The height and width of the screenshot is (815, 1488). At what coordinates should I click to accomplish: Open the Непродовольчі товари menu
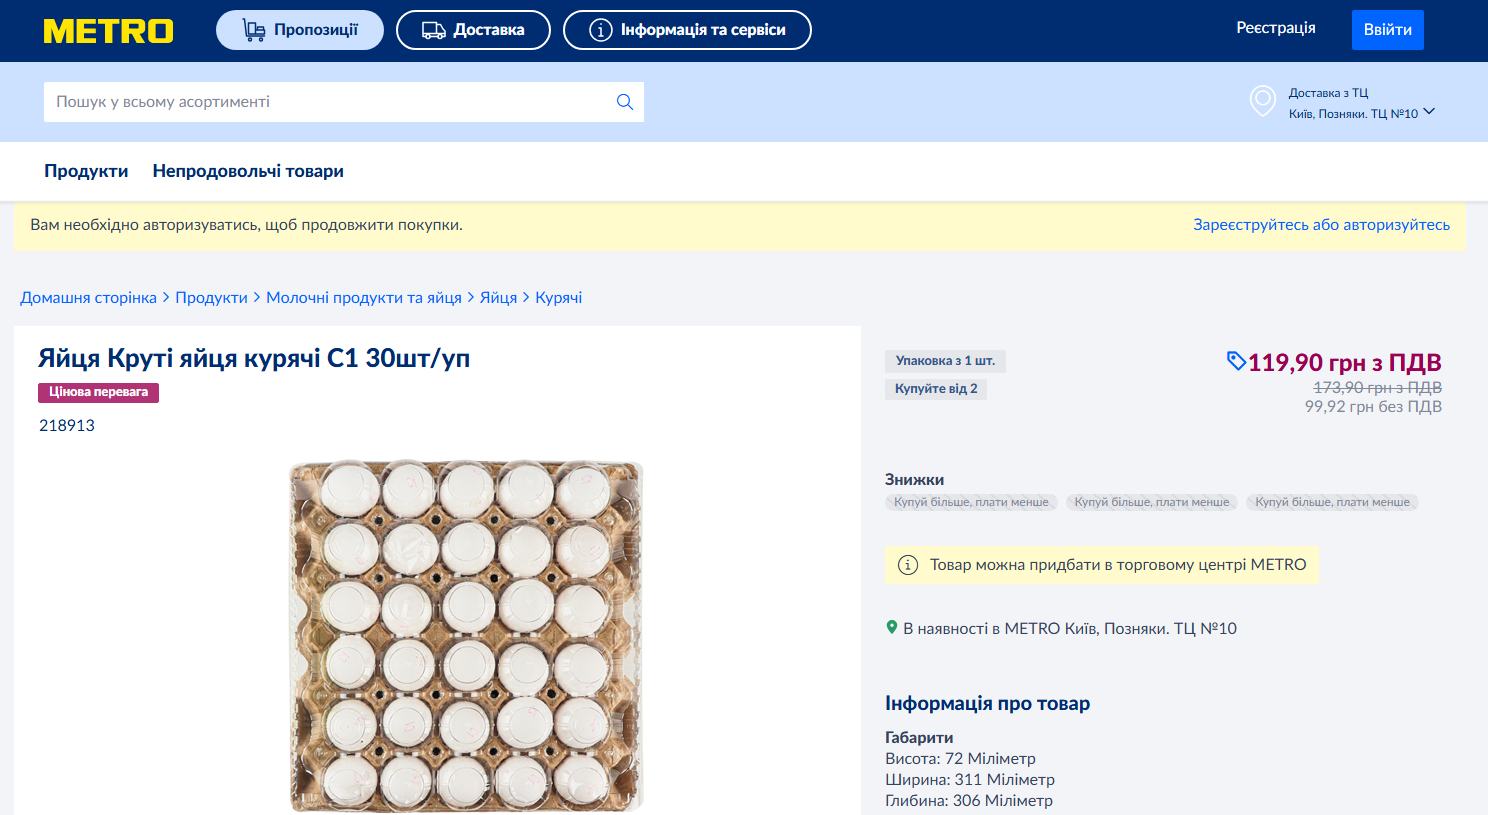pos(248,171)
